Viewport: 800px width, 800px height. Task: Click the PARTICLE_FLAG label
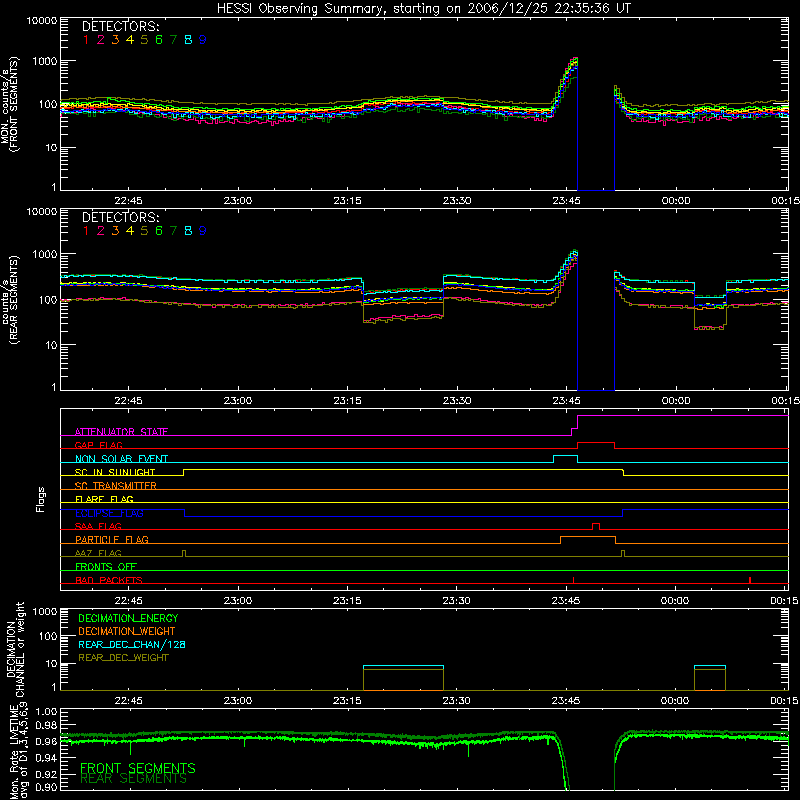coord(112,539)
